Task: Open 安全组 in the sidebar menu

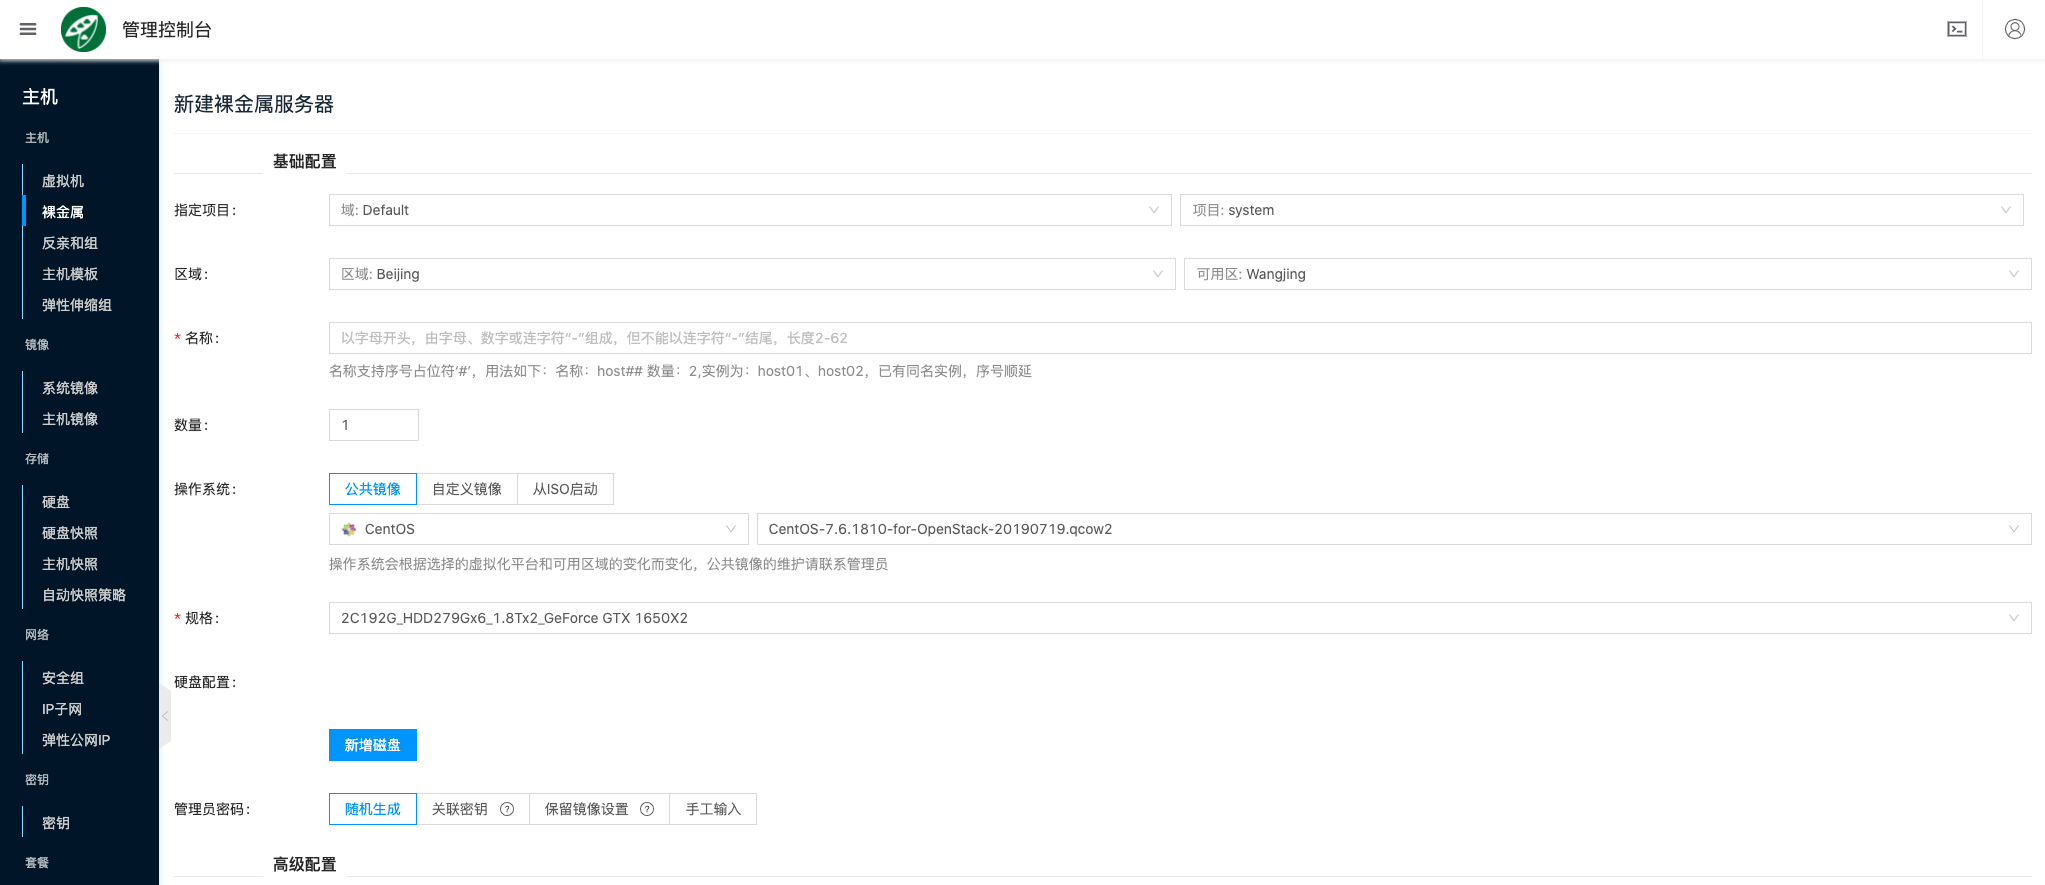Action: pos(63,678)
